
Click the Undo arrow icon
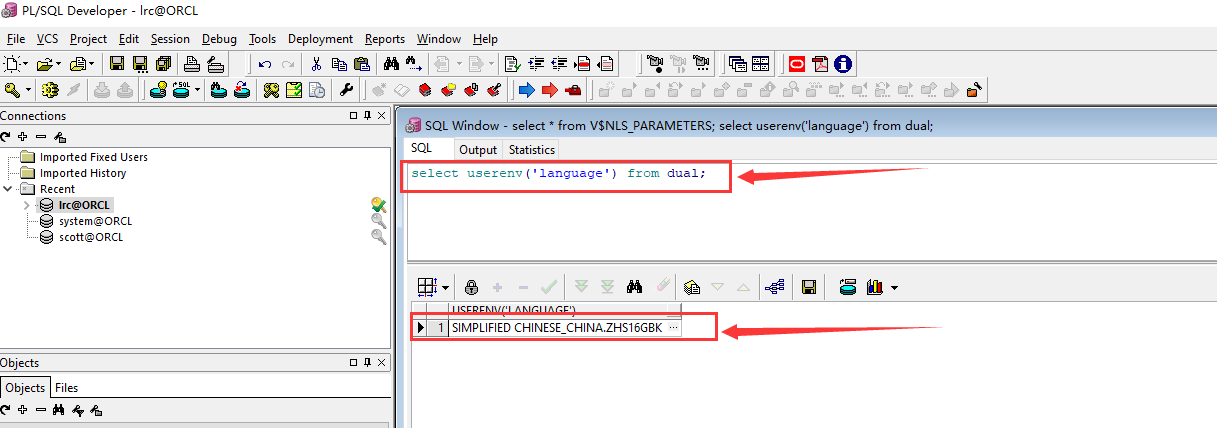click(x=265, y=64)
